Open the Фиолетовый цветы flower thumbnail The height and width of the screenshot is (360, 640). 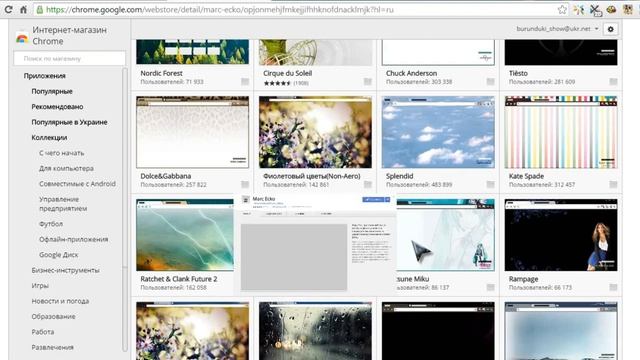(x=315, y=132)
